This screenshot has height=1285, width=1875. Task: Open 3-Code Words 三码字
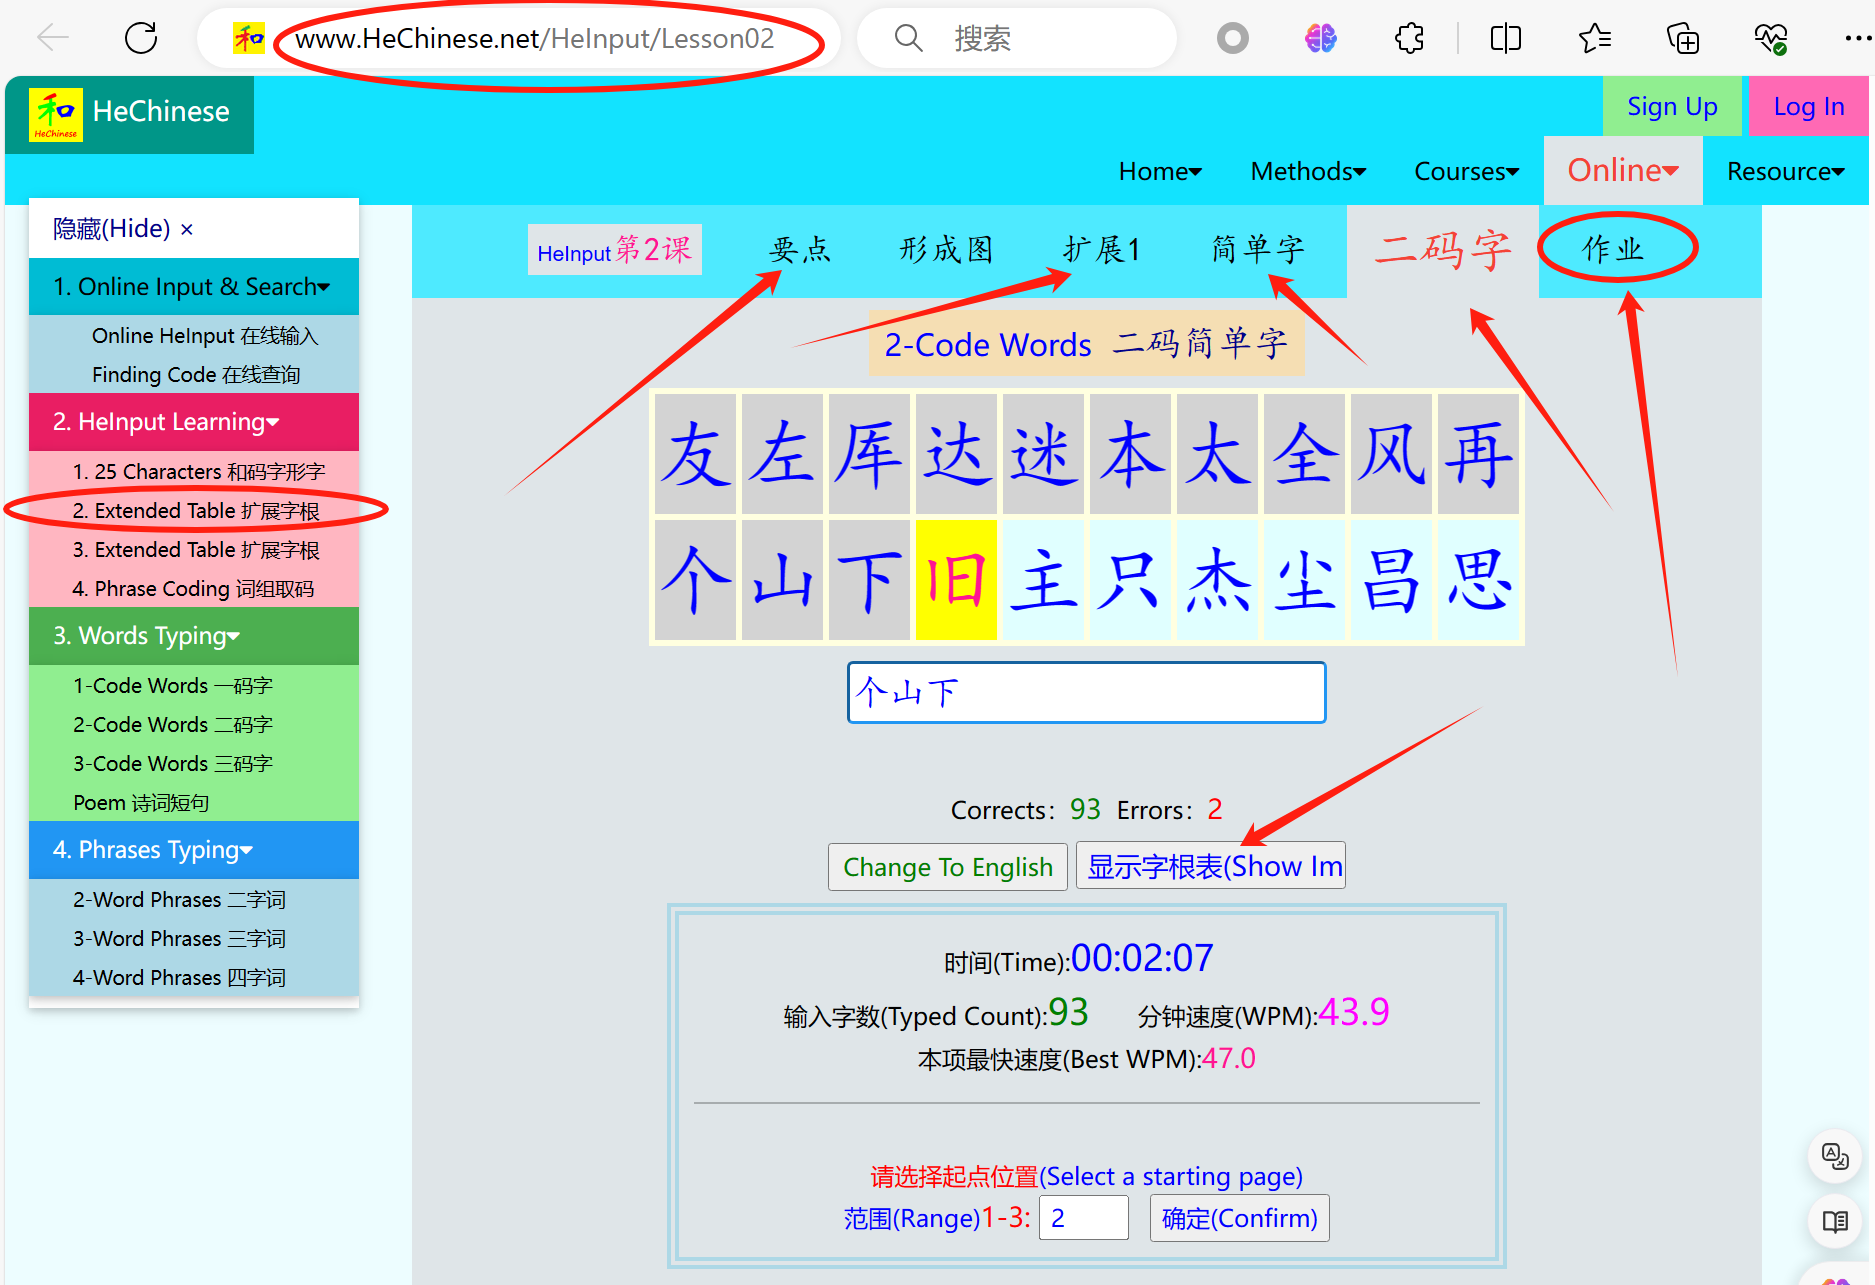pos(173,764)
